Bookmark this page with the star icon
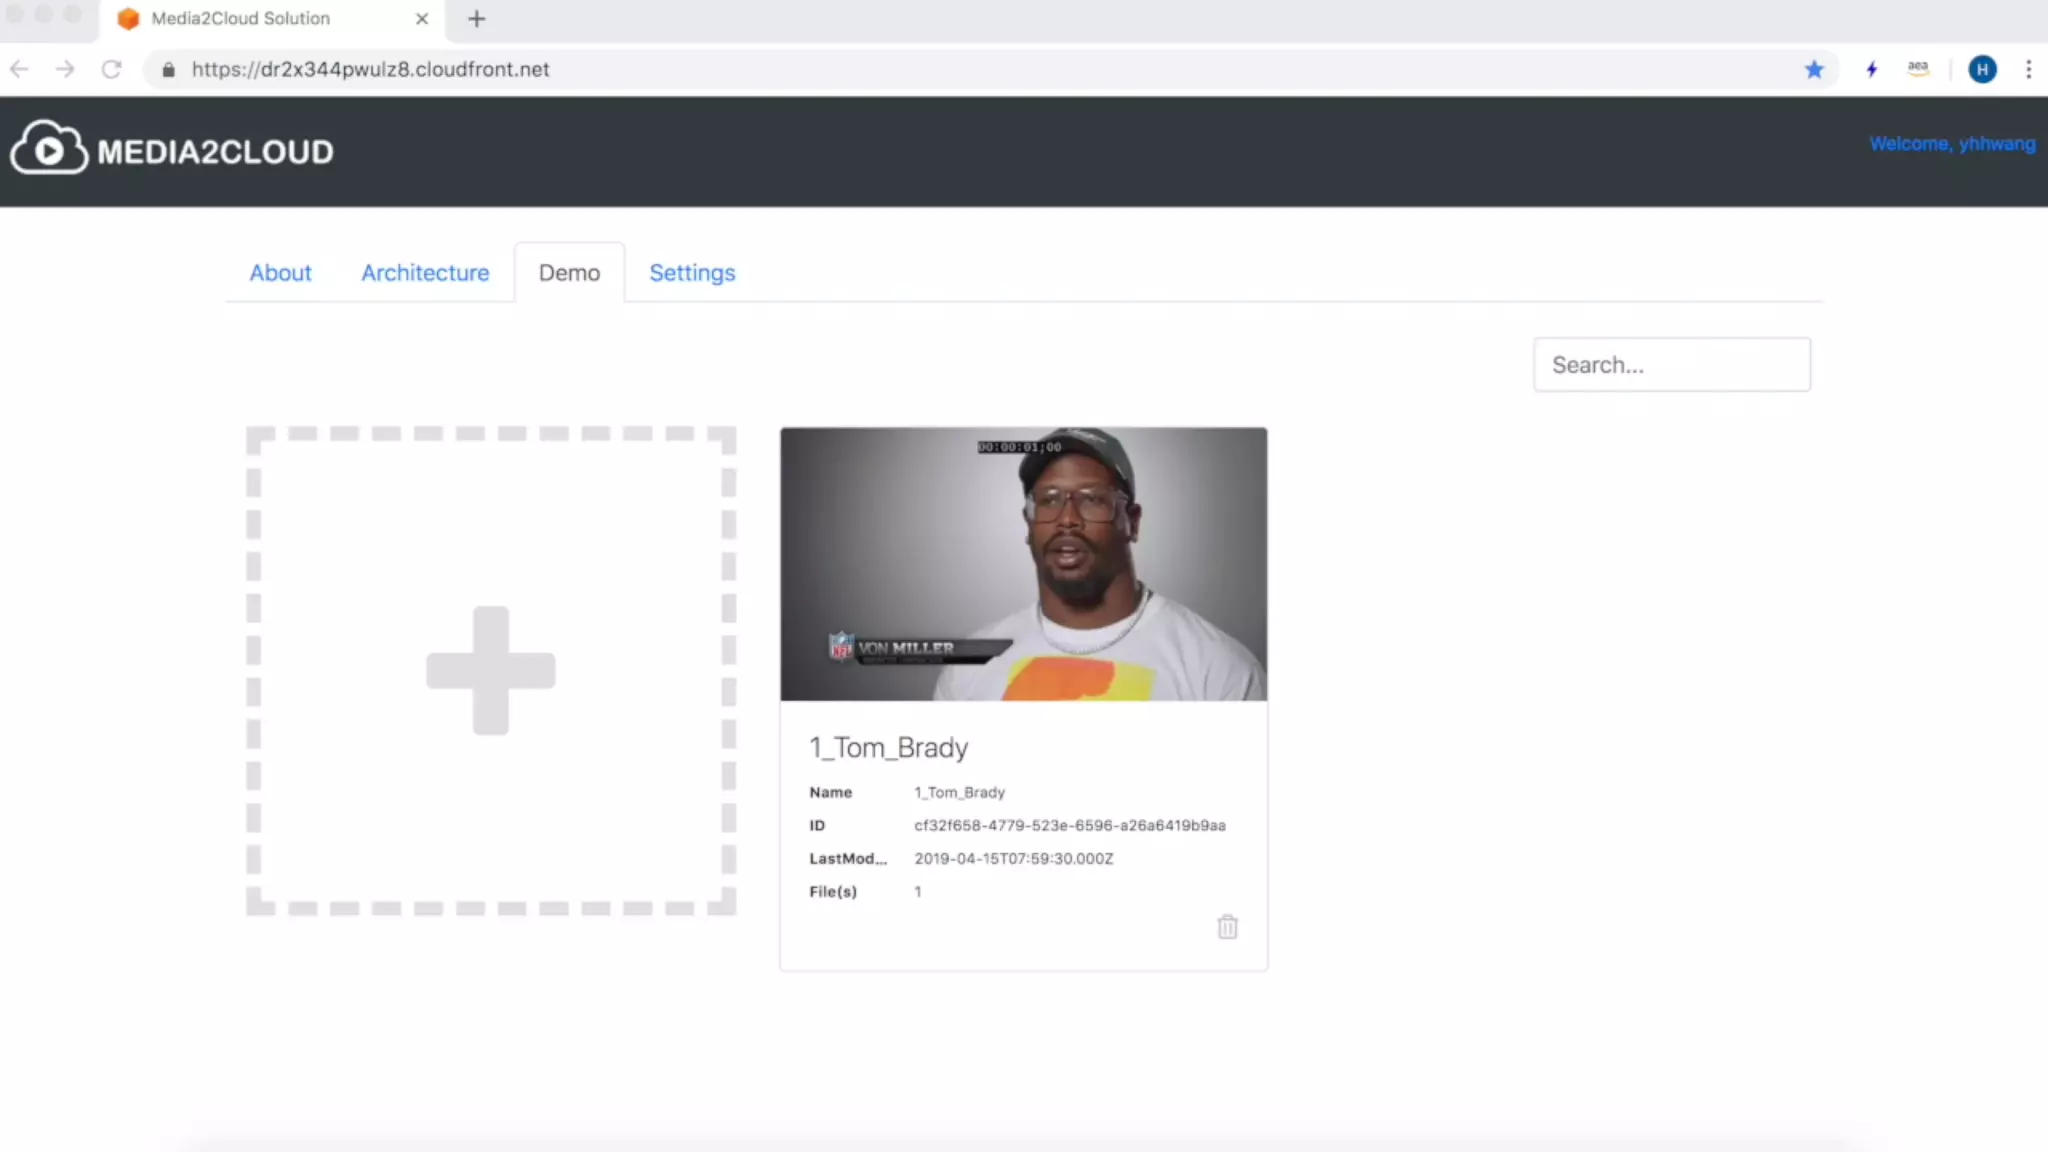 coord(1814,69)
